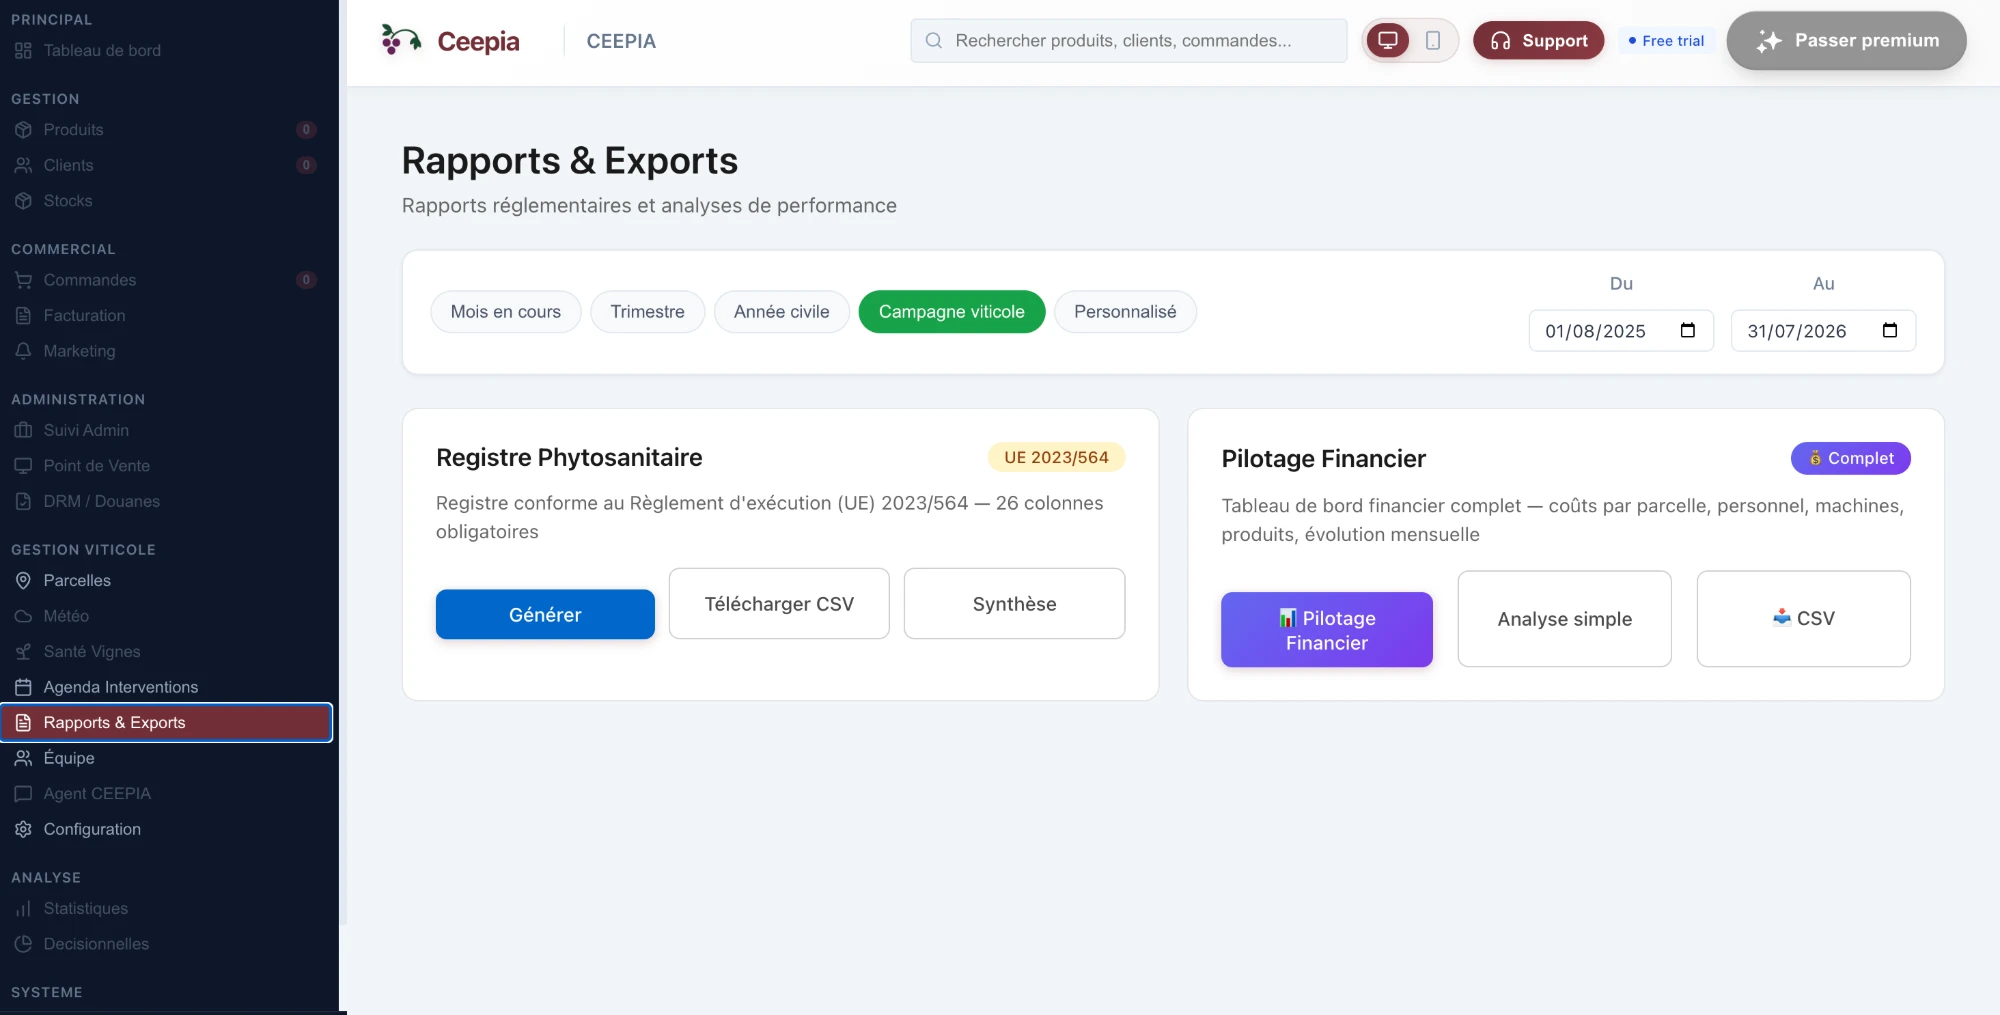Click the Commandes cart icon
The image size is (2000, 1015).
(x=23, y=280)
